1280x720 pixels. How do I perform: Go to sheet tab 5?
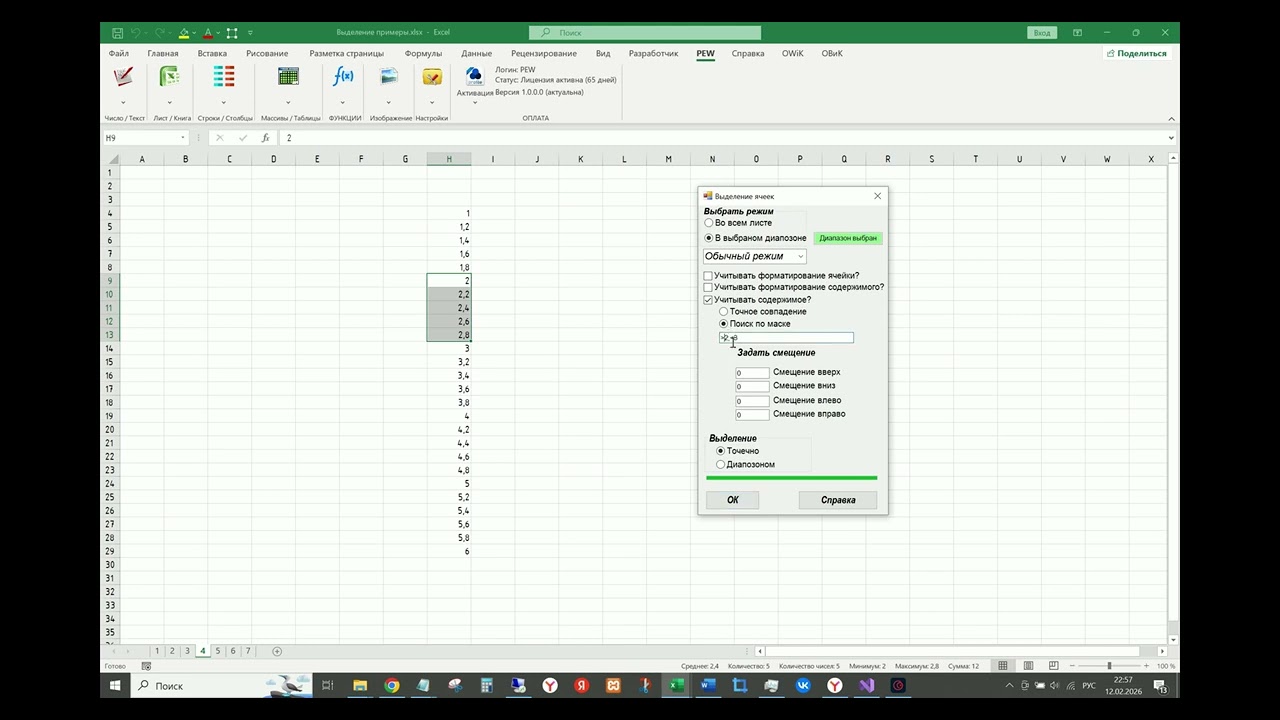coord(218,651)
